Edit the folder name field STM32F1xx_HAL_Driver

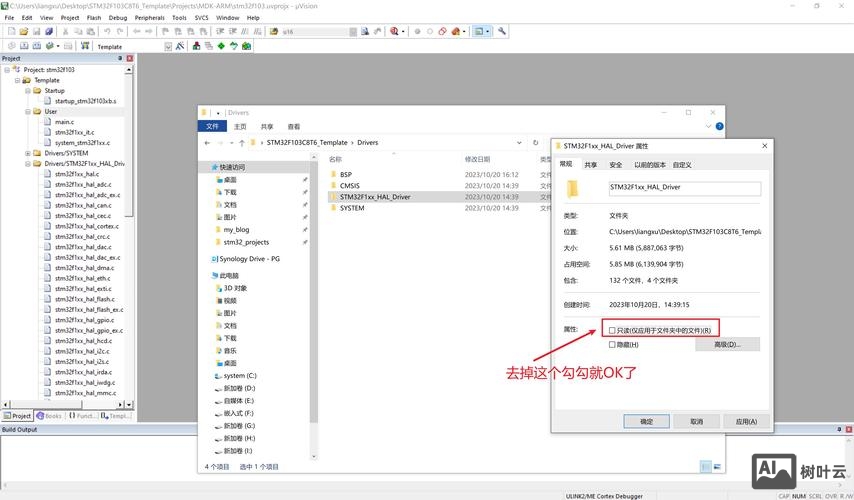coord(685,188)
